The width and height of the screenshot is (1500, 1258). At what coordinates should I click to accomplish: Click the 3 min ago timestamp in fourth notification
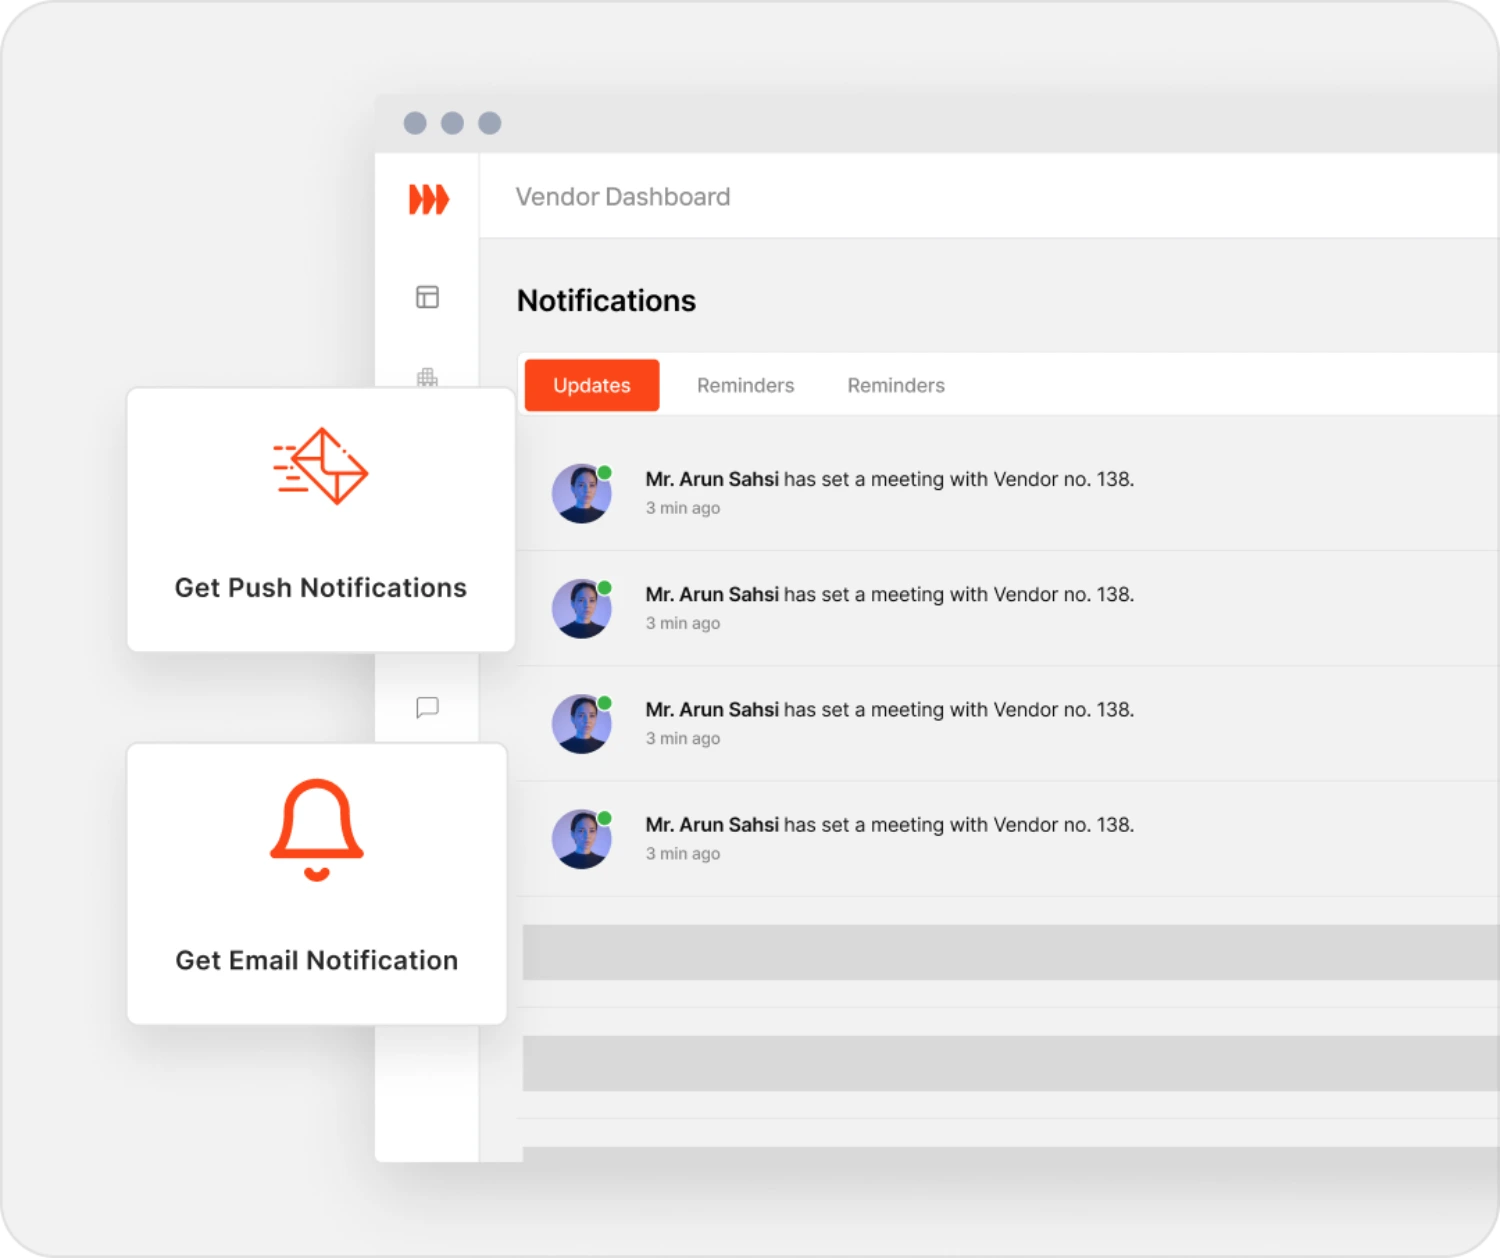[x=682, y=853]
